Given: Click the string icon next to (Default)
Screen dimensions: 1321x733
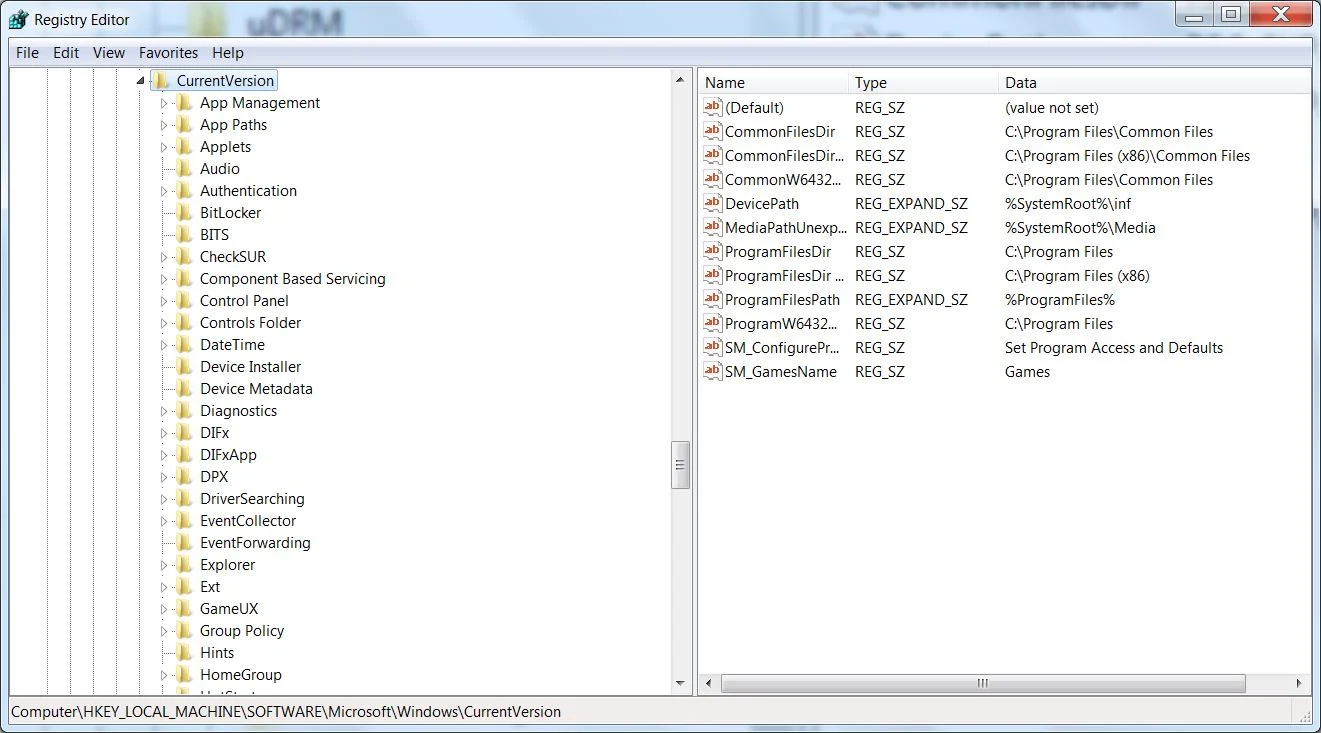Looking at the screenshot, I should tap(712, 107).
